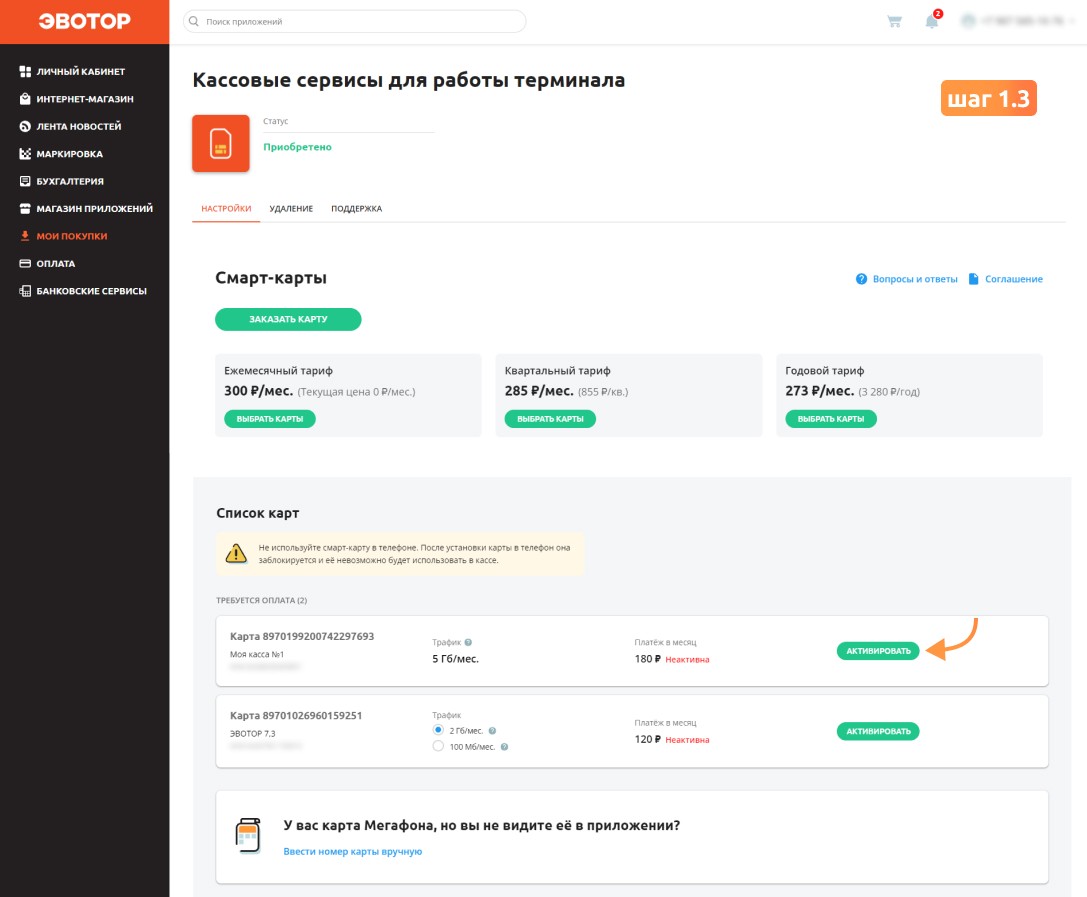Click the Приобретено status text
Viewport: 1087px width, 897px height.
point(297,147)
